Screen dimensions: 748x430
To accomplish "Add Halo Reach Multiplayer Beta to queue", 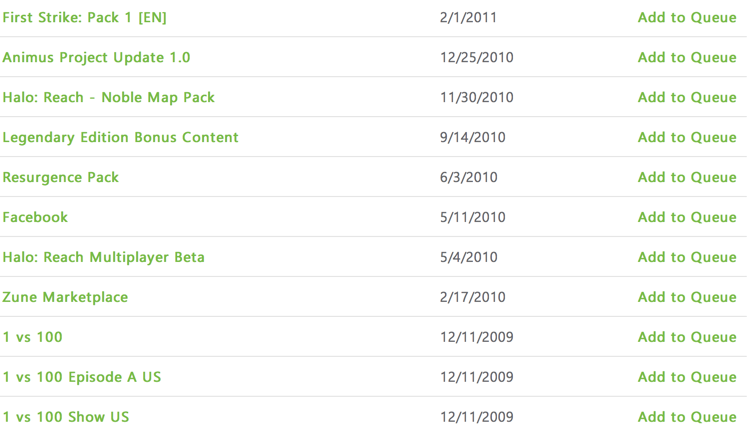I will click(x=687, y=257).
